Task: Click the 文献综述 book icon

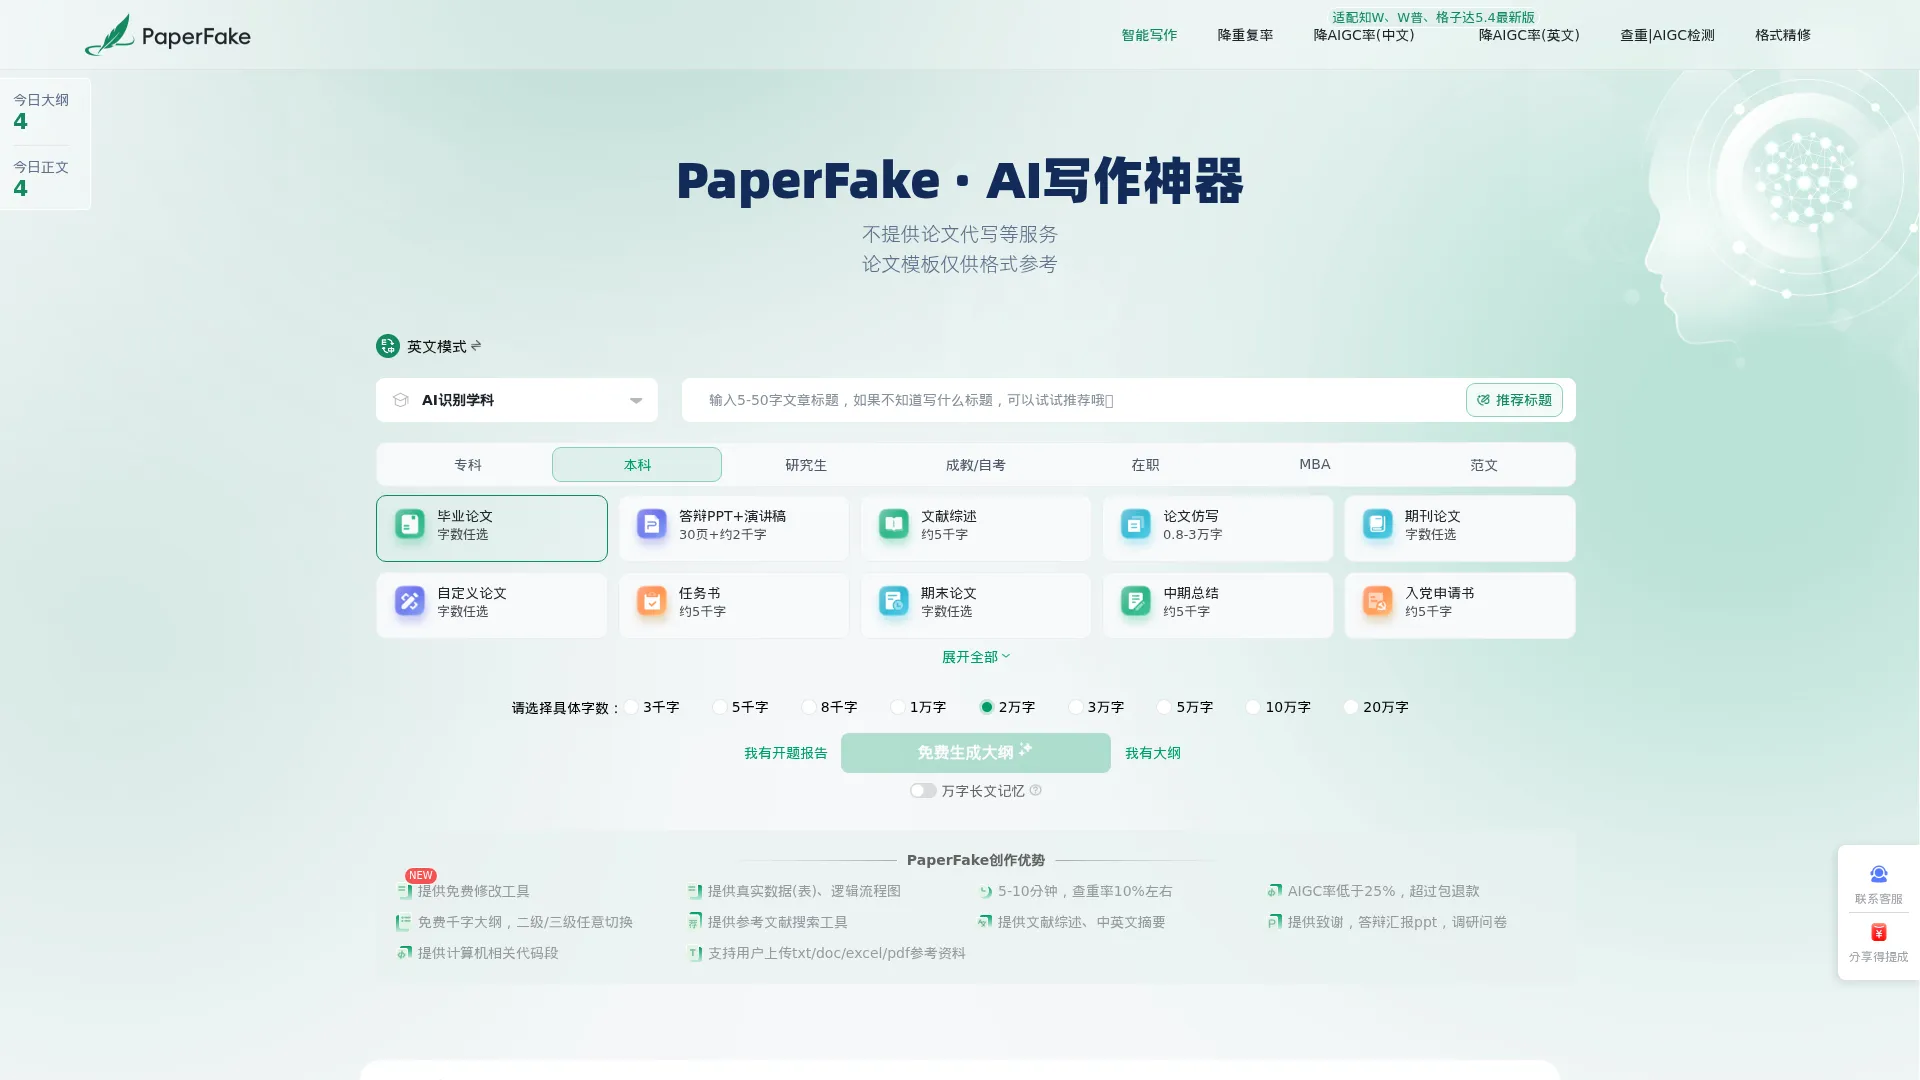Action: (893, 524)
